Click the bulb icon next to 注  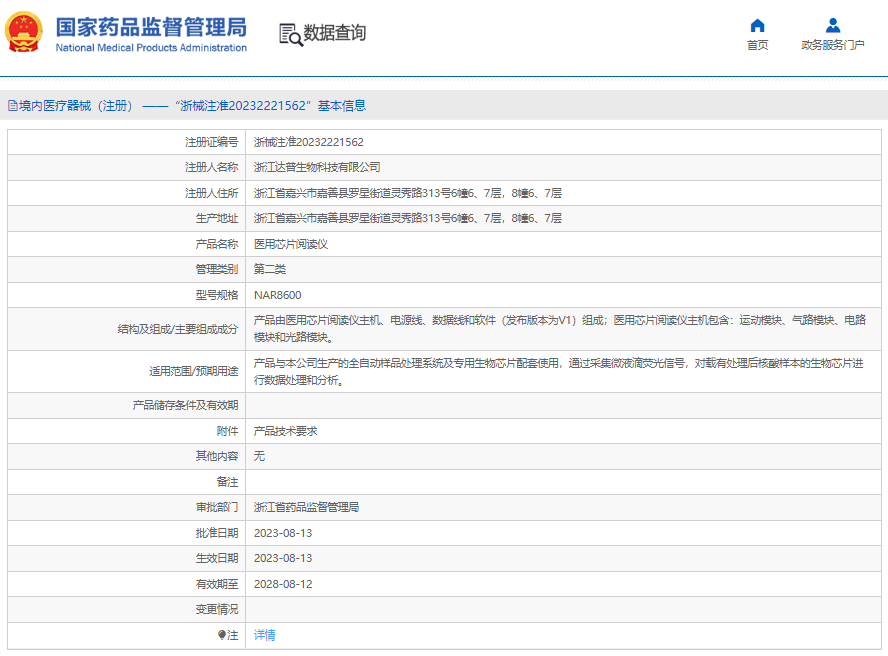tap(222, 635)
